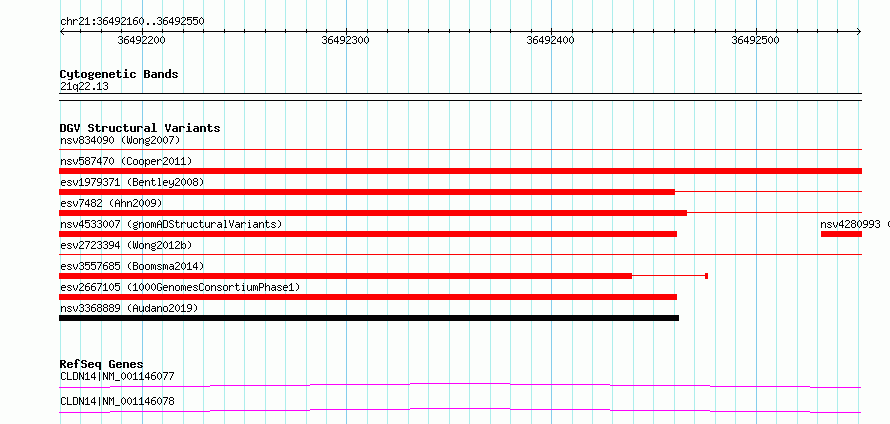890x424 pixels.
Task: Click the red bar under esv3557685 (Boomsma2014)
Action: 345,276
